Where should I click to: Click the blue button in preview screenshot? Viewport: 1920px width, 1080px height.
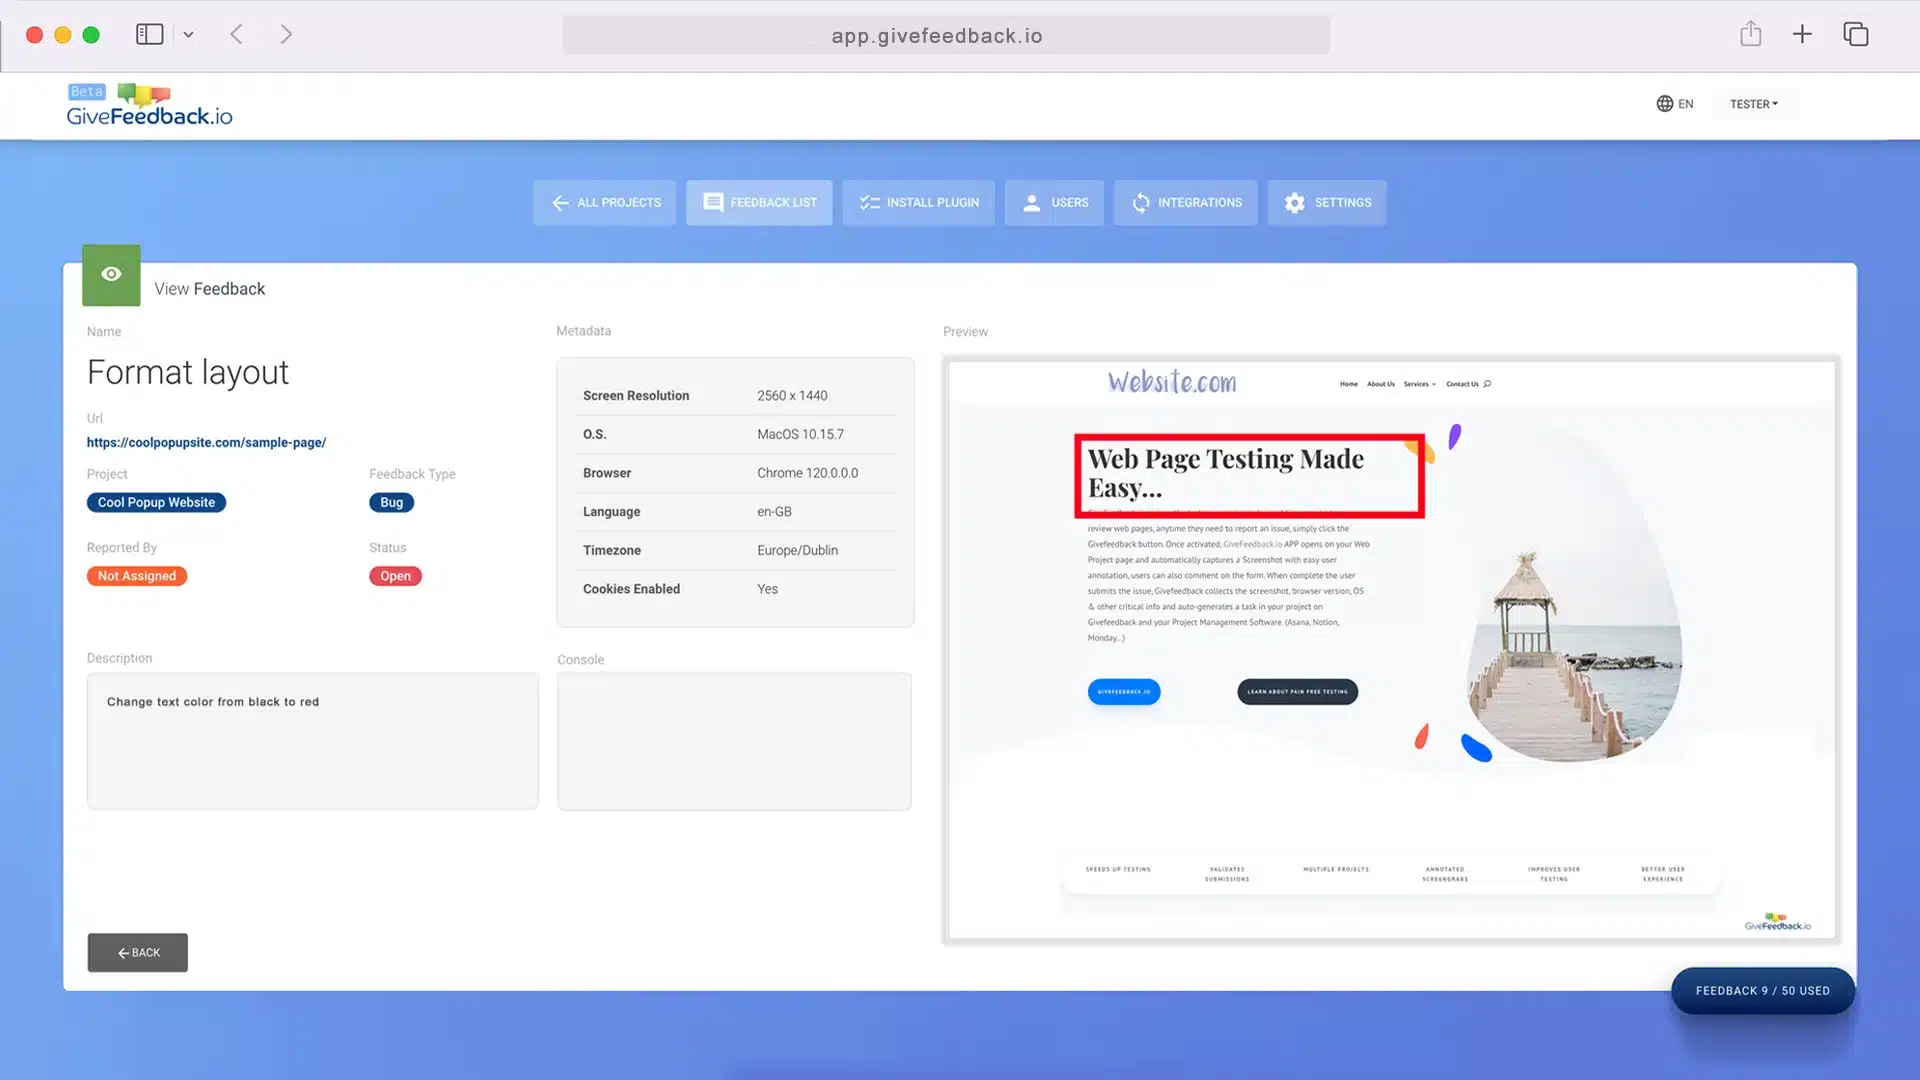click(1124, 691)
